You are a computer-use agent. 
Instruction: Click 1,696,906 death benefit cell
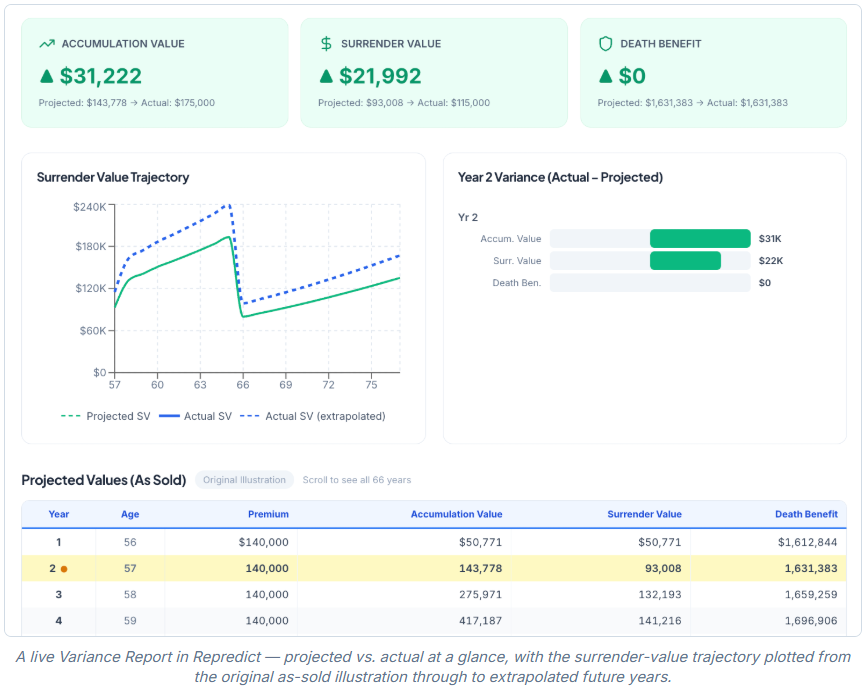[811, 621]
